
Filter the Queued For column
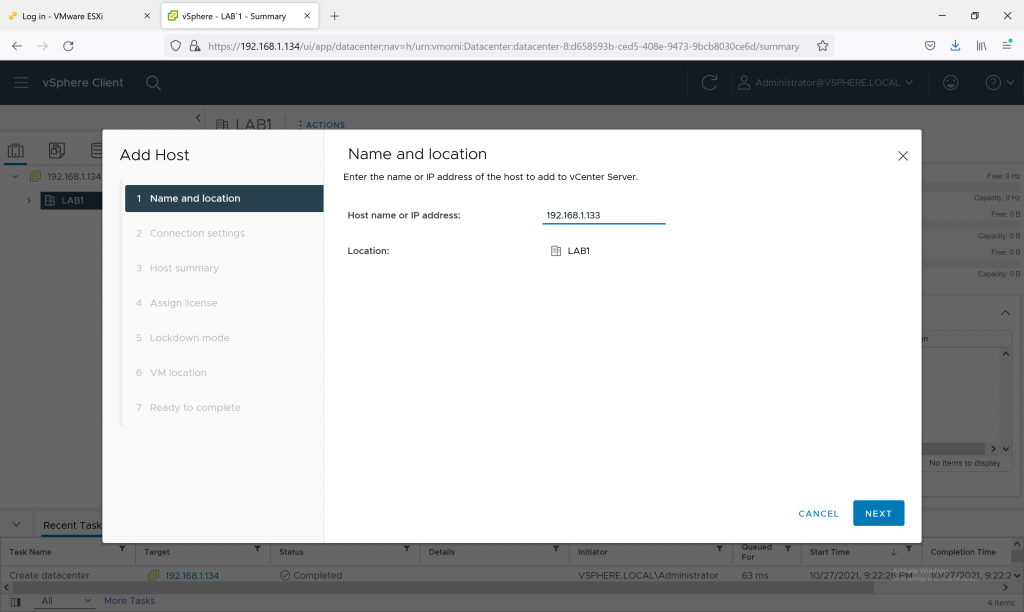788,549
